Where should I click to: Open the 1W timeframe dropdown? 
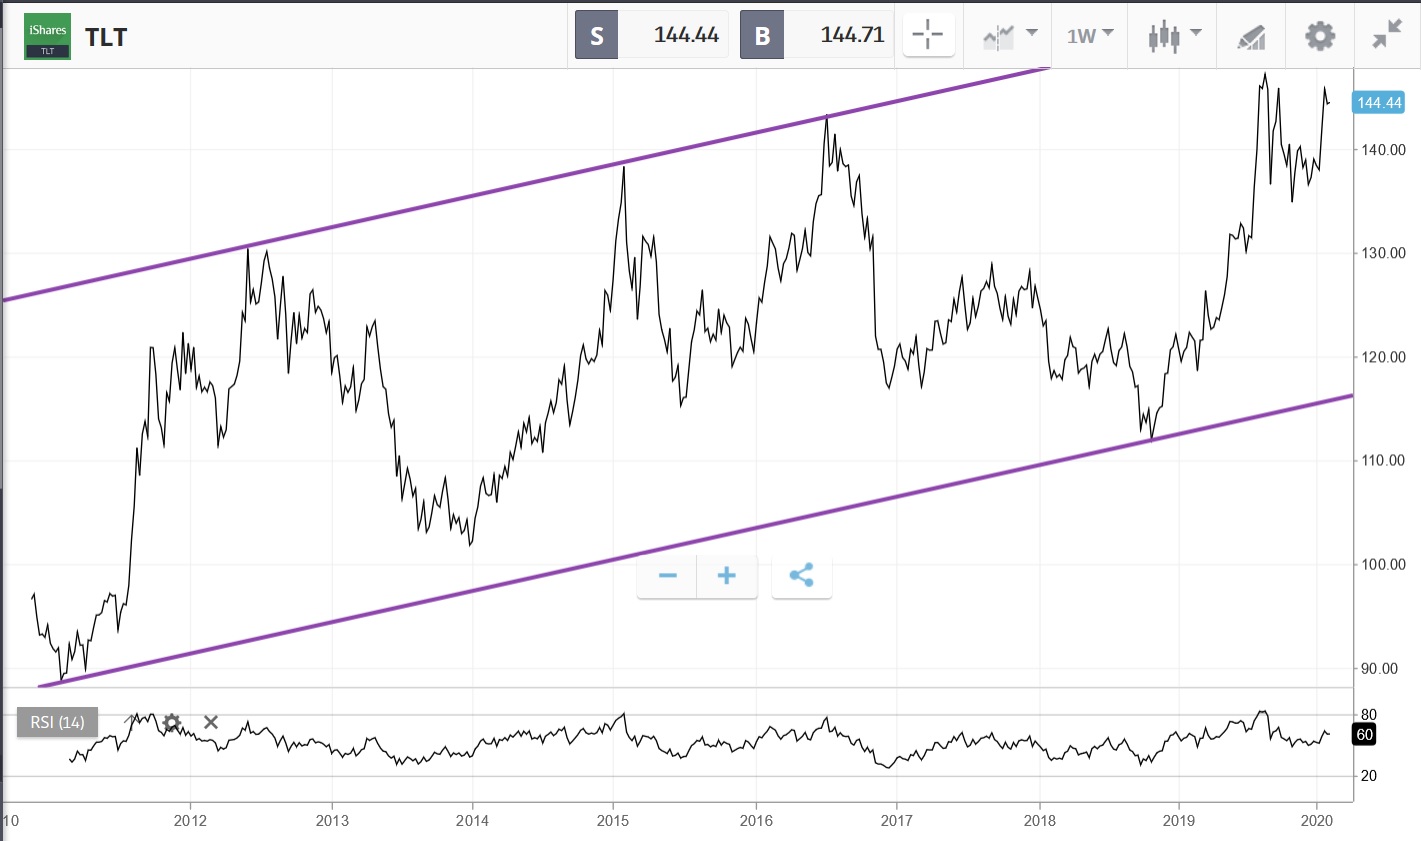click(x=1088, y=35)
